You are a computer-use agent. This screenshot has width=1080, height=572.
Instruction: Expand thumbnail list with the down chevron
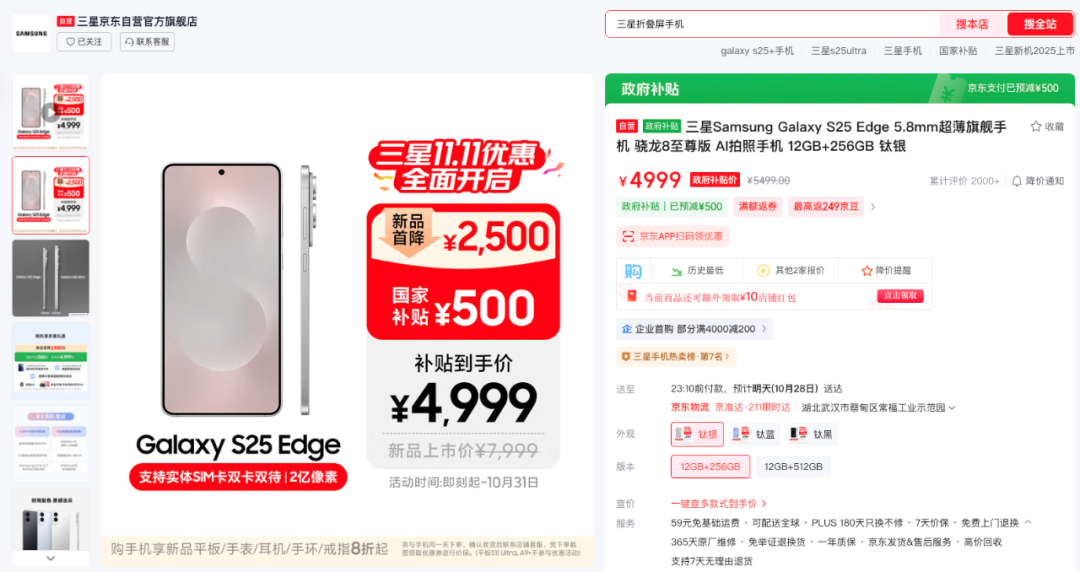click(50, 558)
